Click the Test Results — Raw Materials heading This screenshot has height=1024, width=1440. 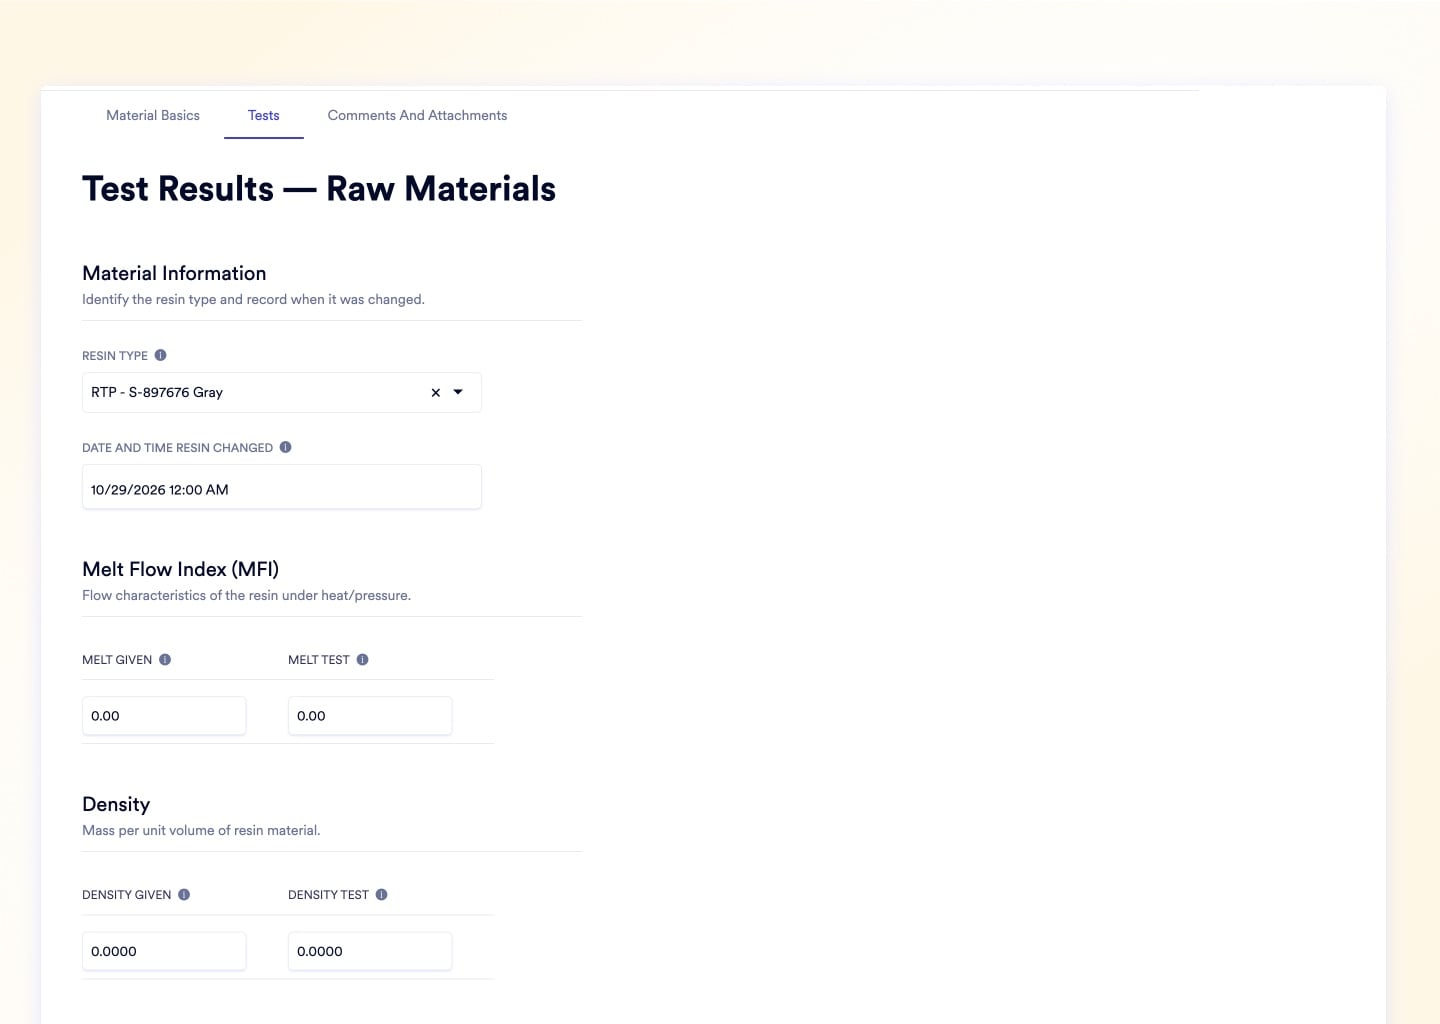(318, 188)
